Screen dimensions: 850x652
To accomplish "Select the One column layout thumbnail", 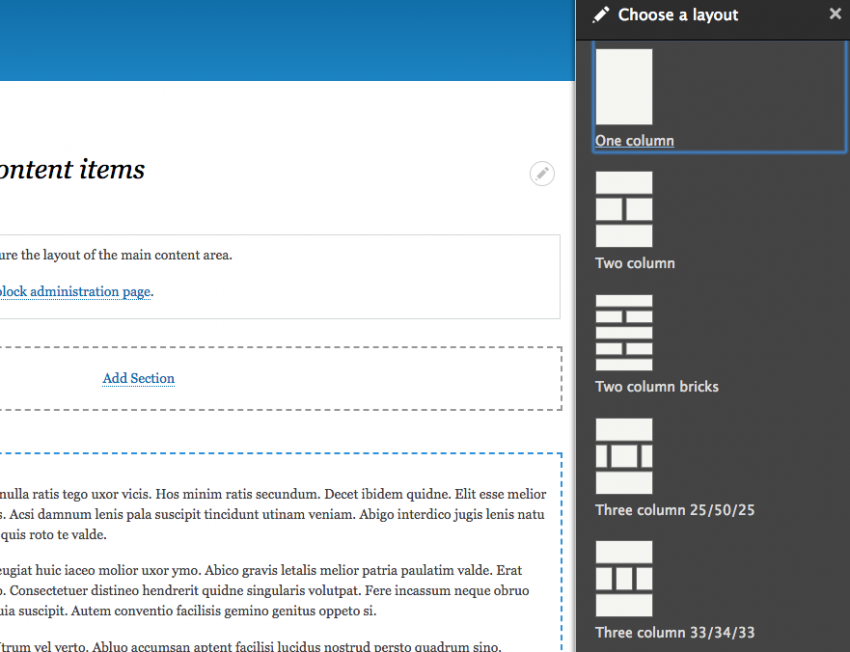I will pos(624,86).
